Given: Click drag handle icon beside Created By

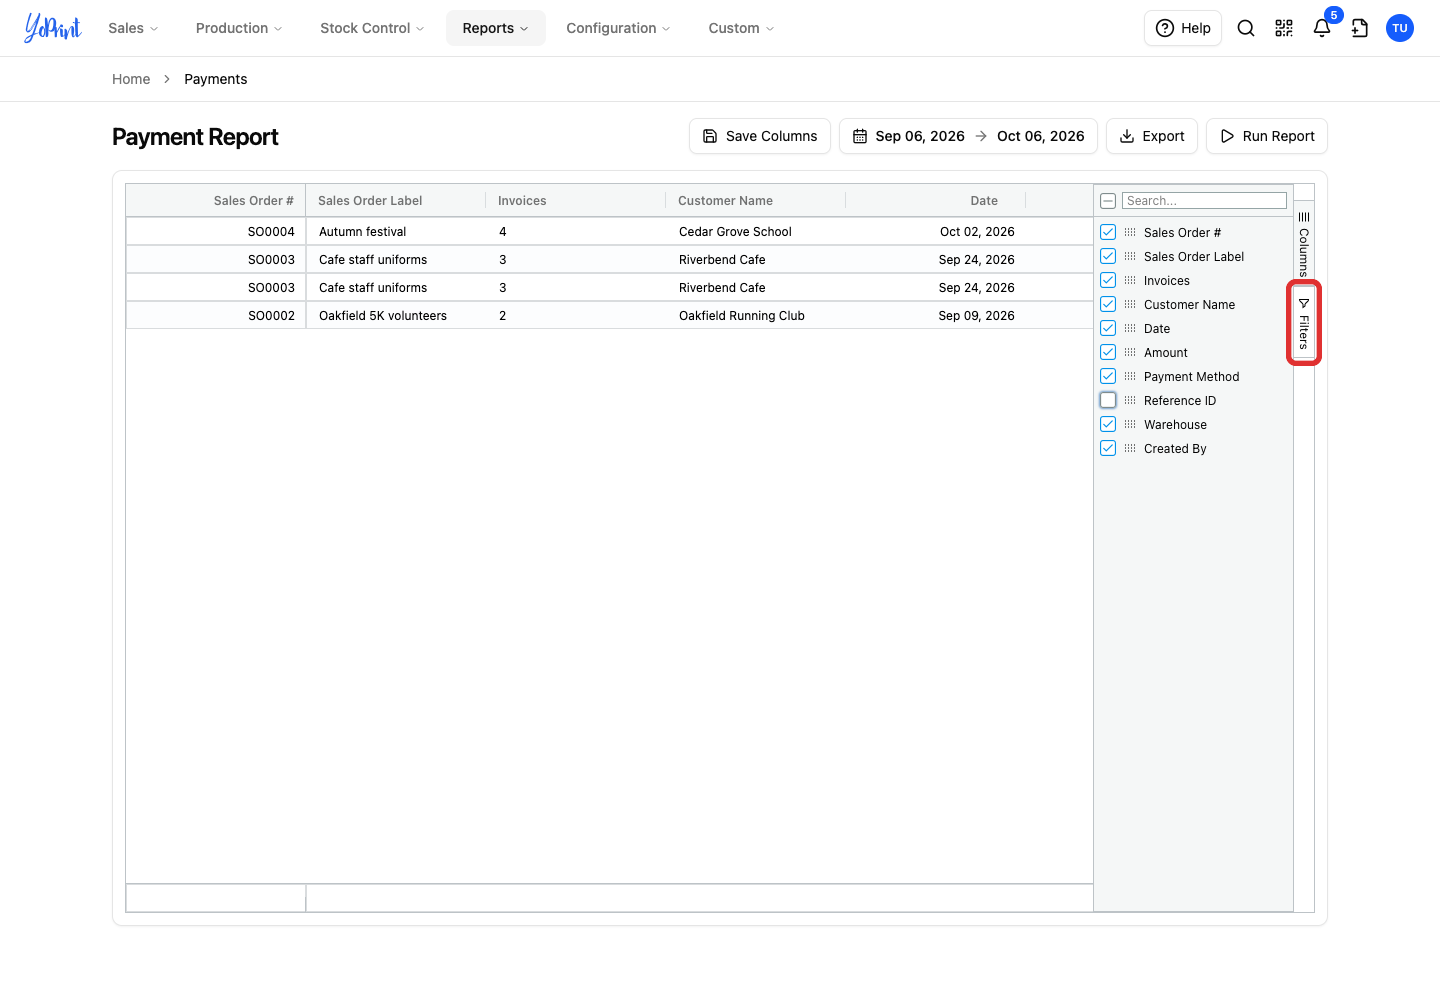Looking at the screenshot, I should (1130, 448).
